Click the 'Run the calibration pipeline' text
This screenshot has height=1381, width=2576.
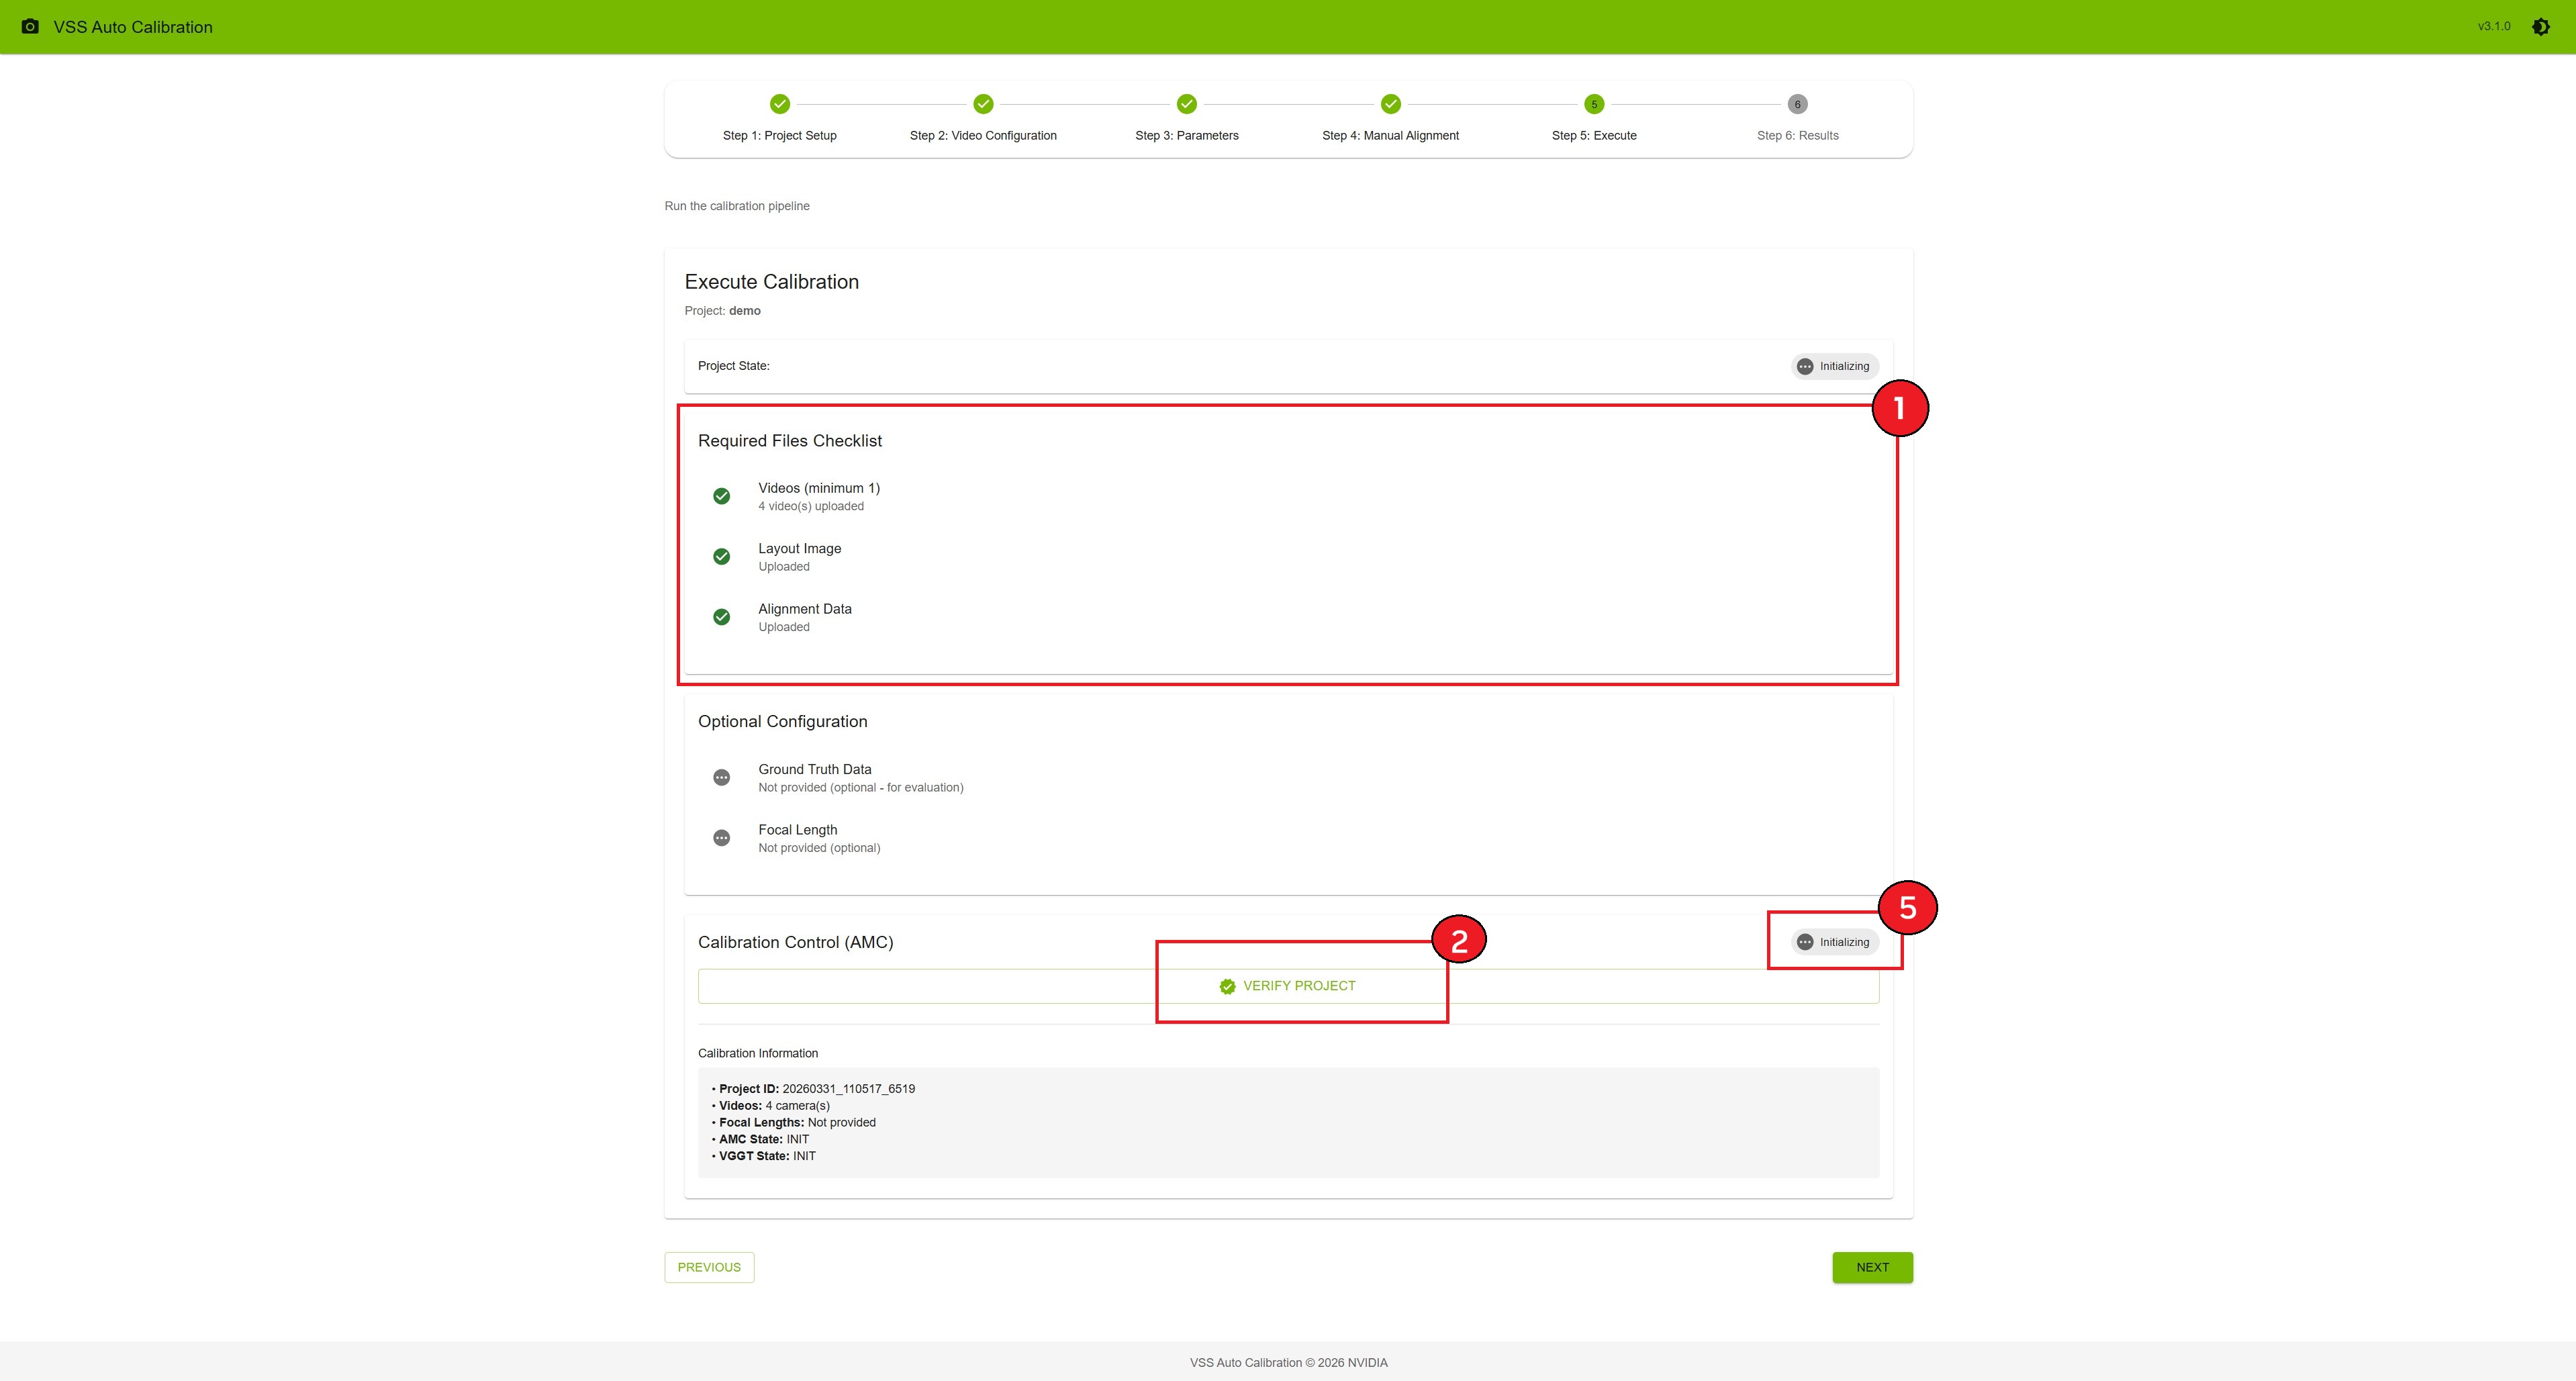pyautogui.click(x=737, y=206)
